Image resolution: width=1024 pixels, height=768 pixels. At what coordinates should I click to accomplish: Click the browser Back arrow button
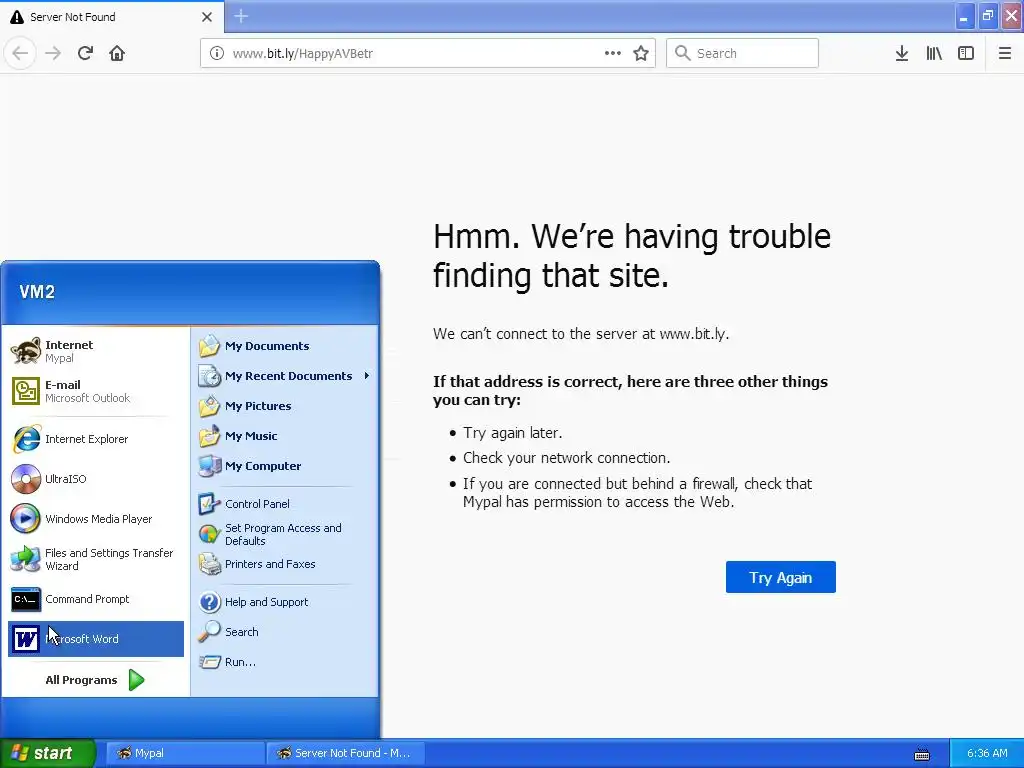20,53
